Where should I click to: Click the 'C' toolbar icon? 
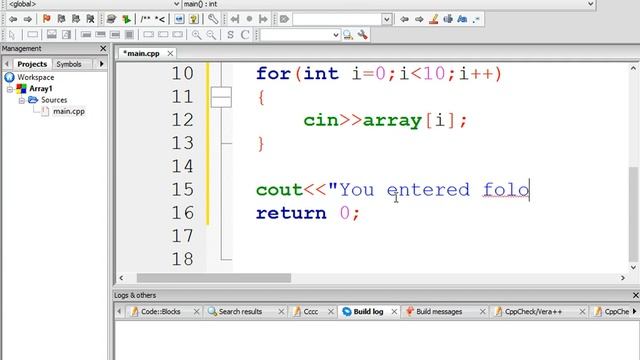click(x=245, y=35)
